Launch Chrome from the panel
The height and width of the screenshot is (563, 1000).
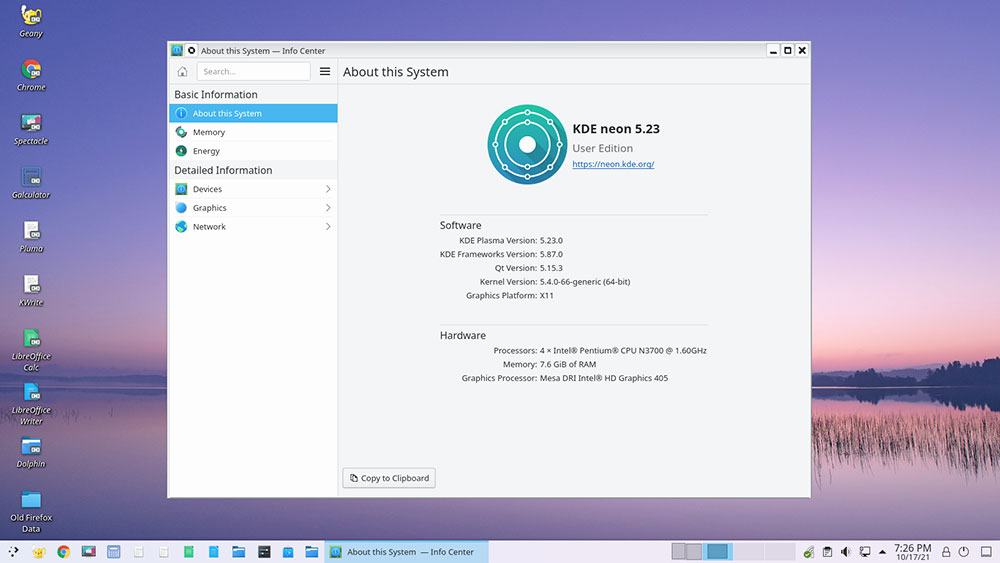63,552
